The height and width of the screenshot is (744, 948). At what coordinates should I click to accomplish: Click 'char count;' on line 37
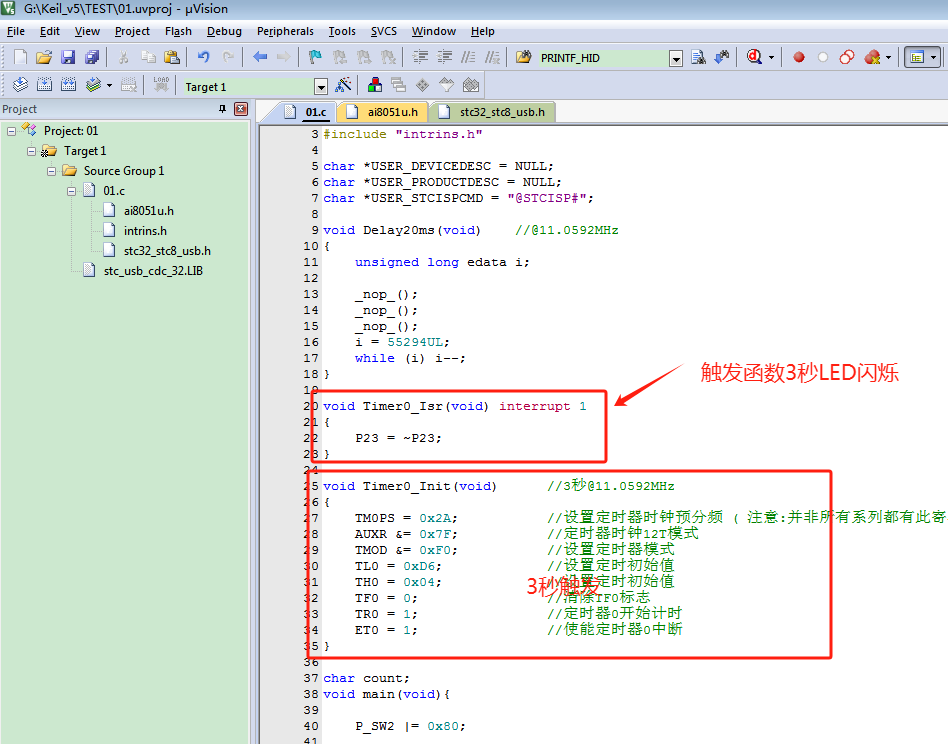(x=366, y=679)
